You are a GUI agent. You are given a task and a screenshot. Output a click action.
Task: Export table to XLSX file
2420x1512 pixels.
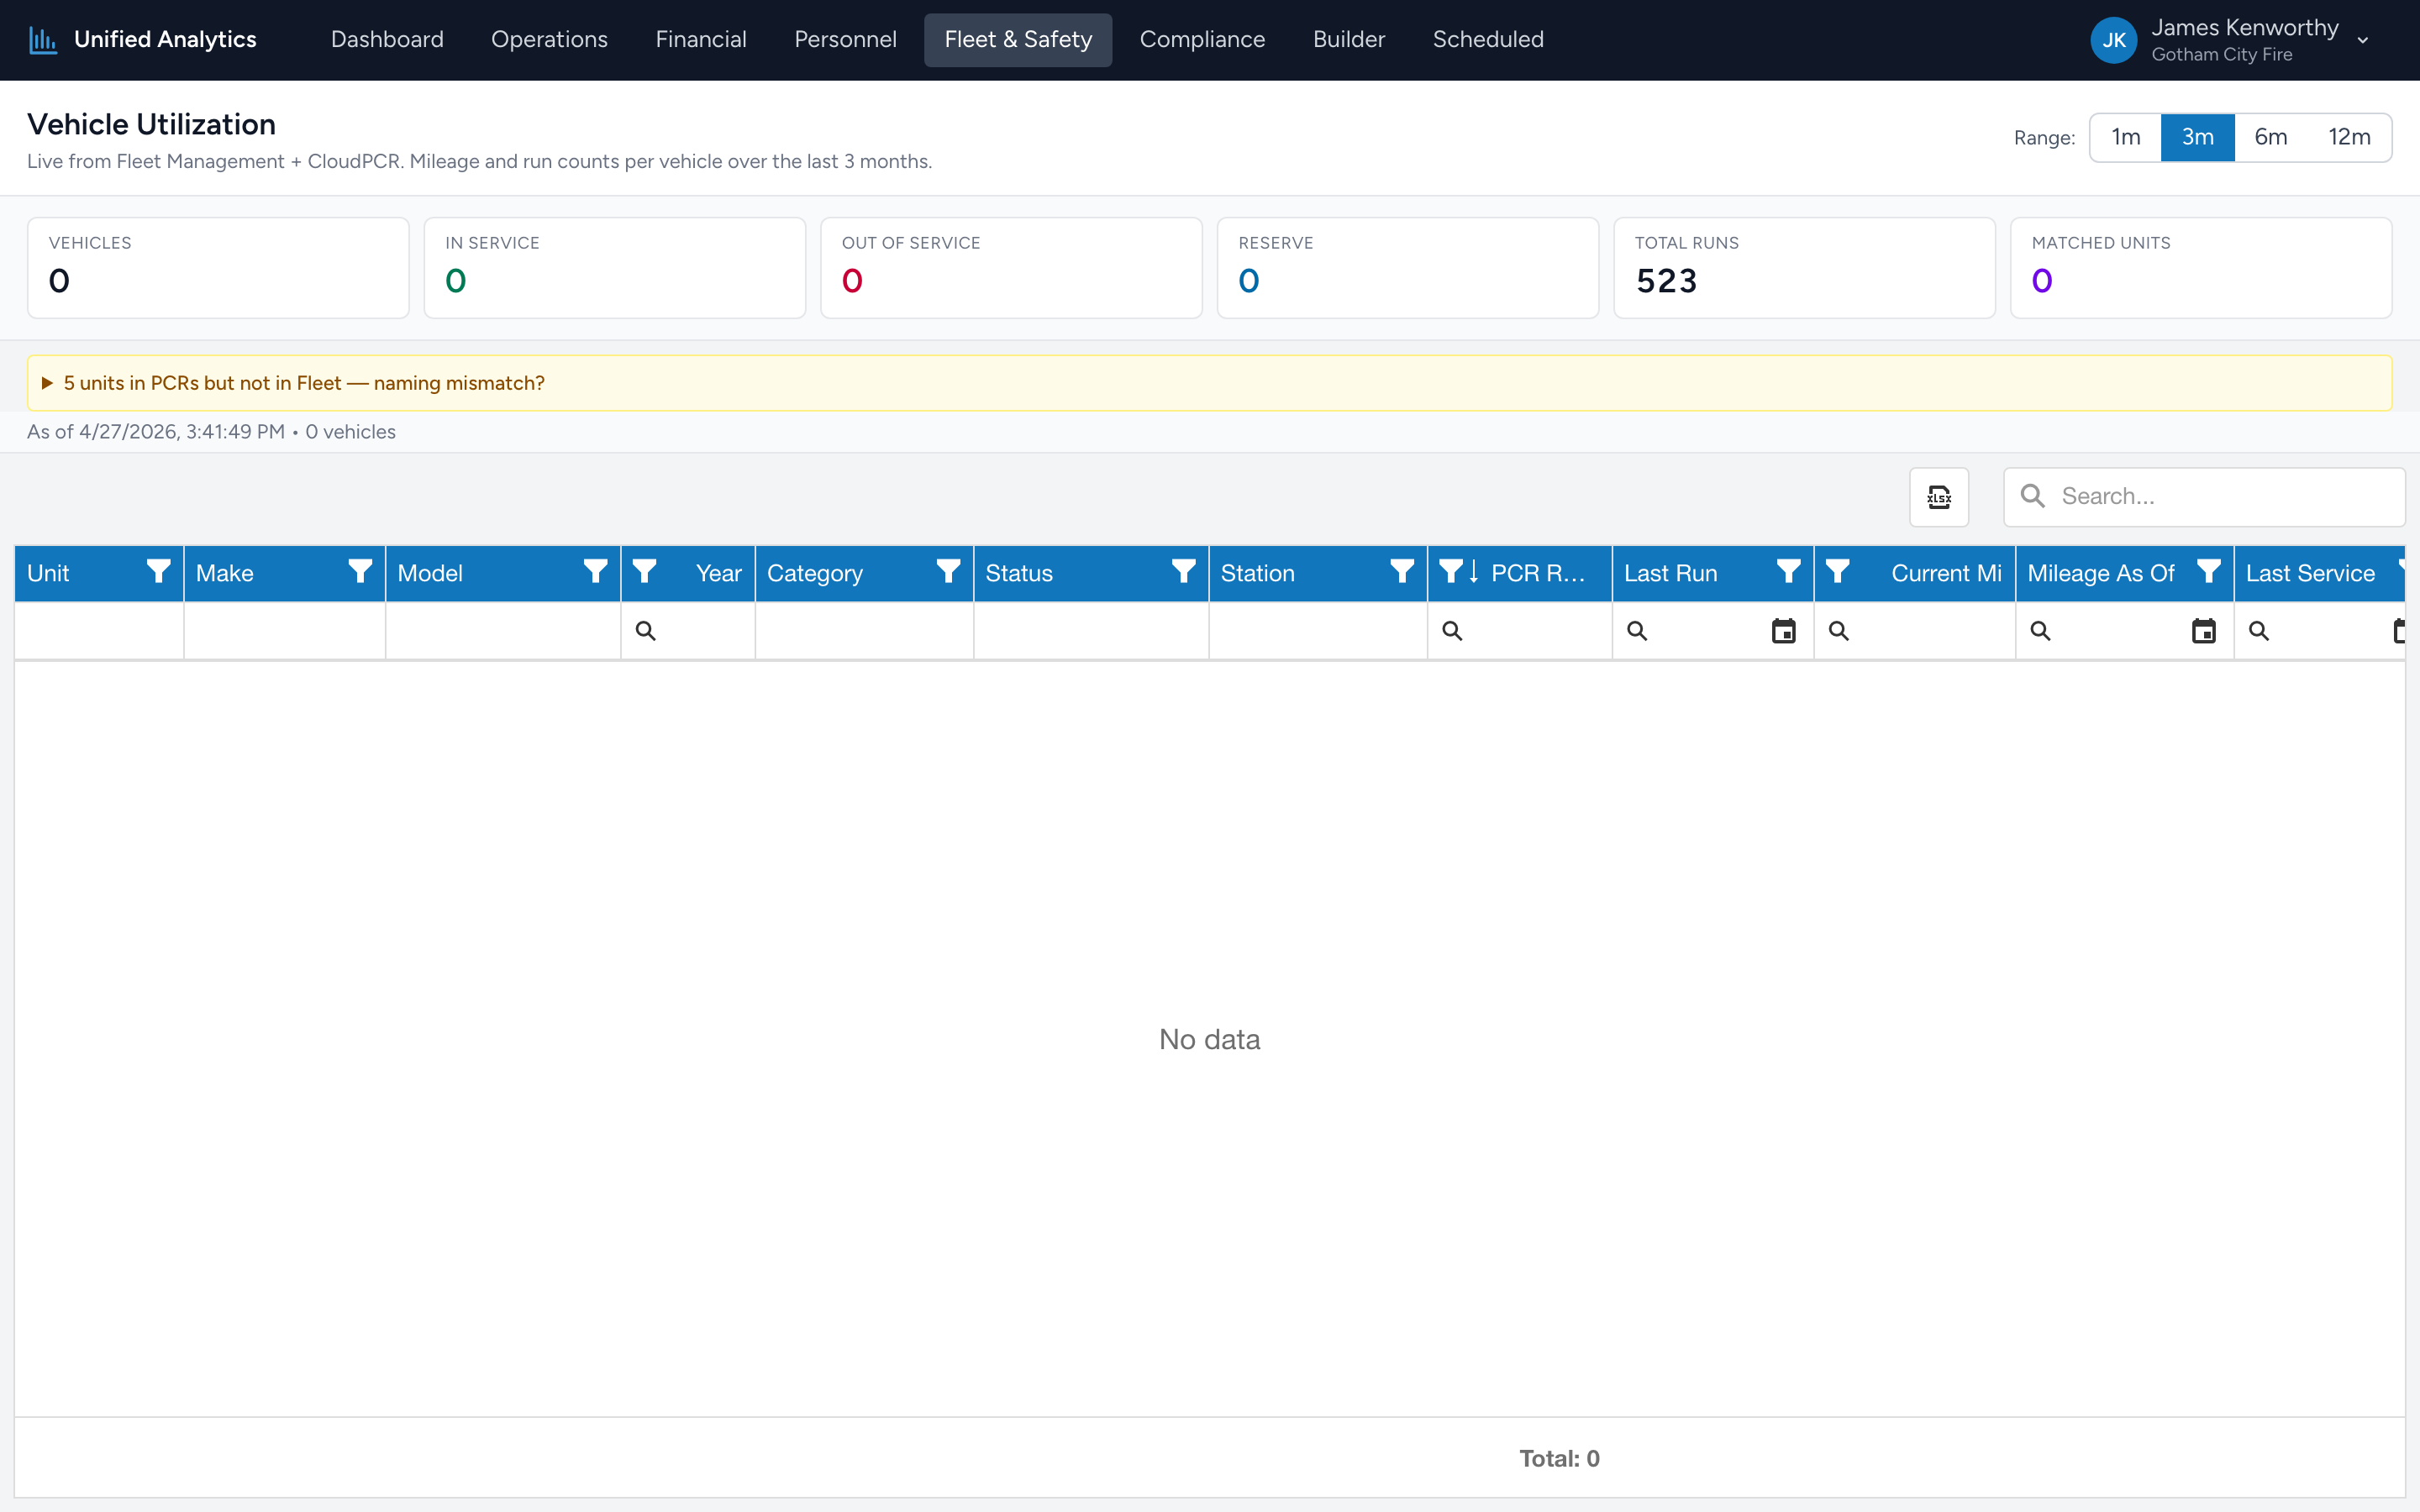click(x=1939, y=497)
